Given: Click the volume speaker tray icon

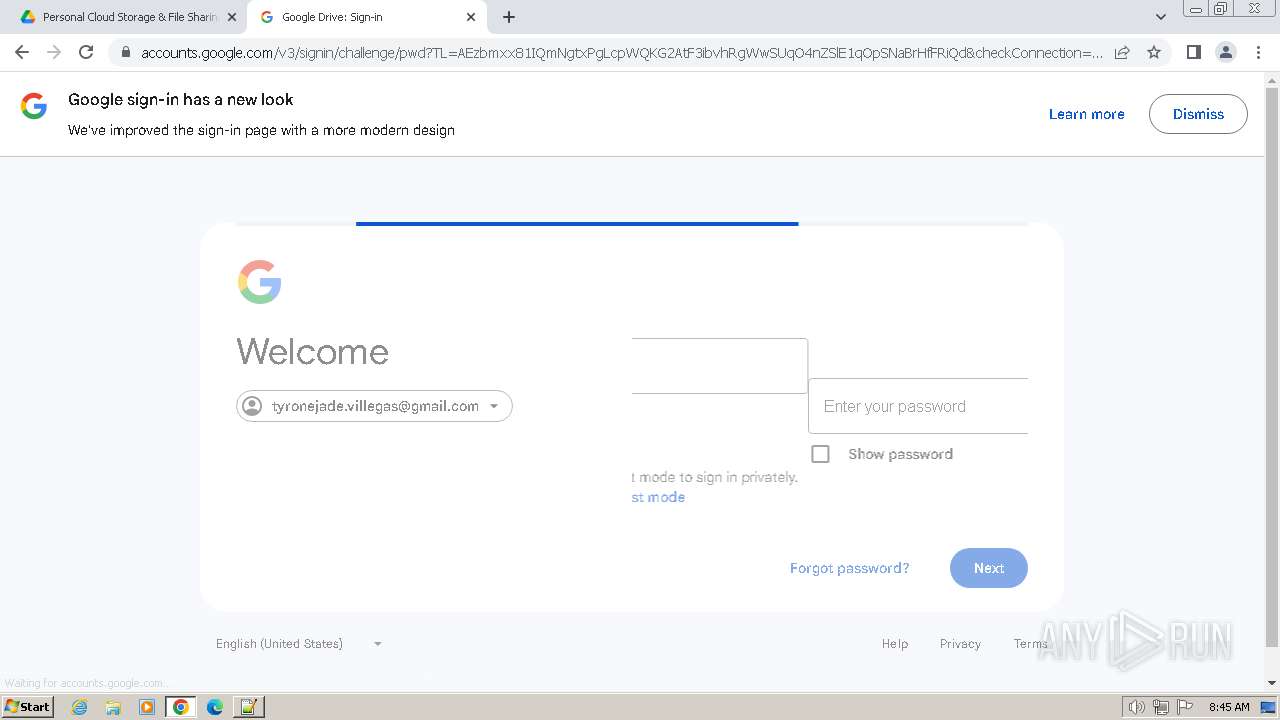Looking at the screenshot, I should tap(1136, 707).
